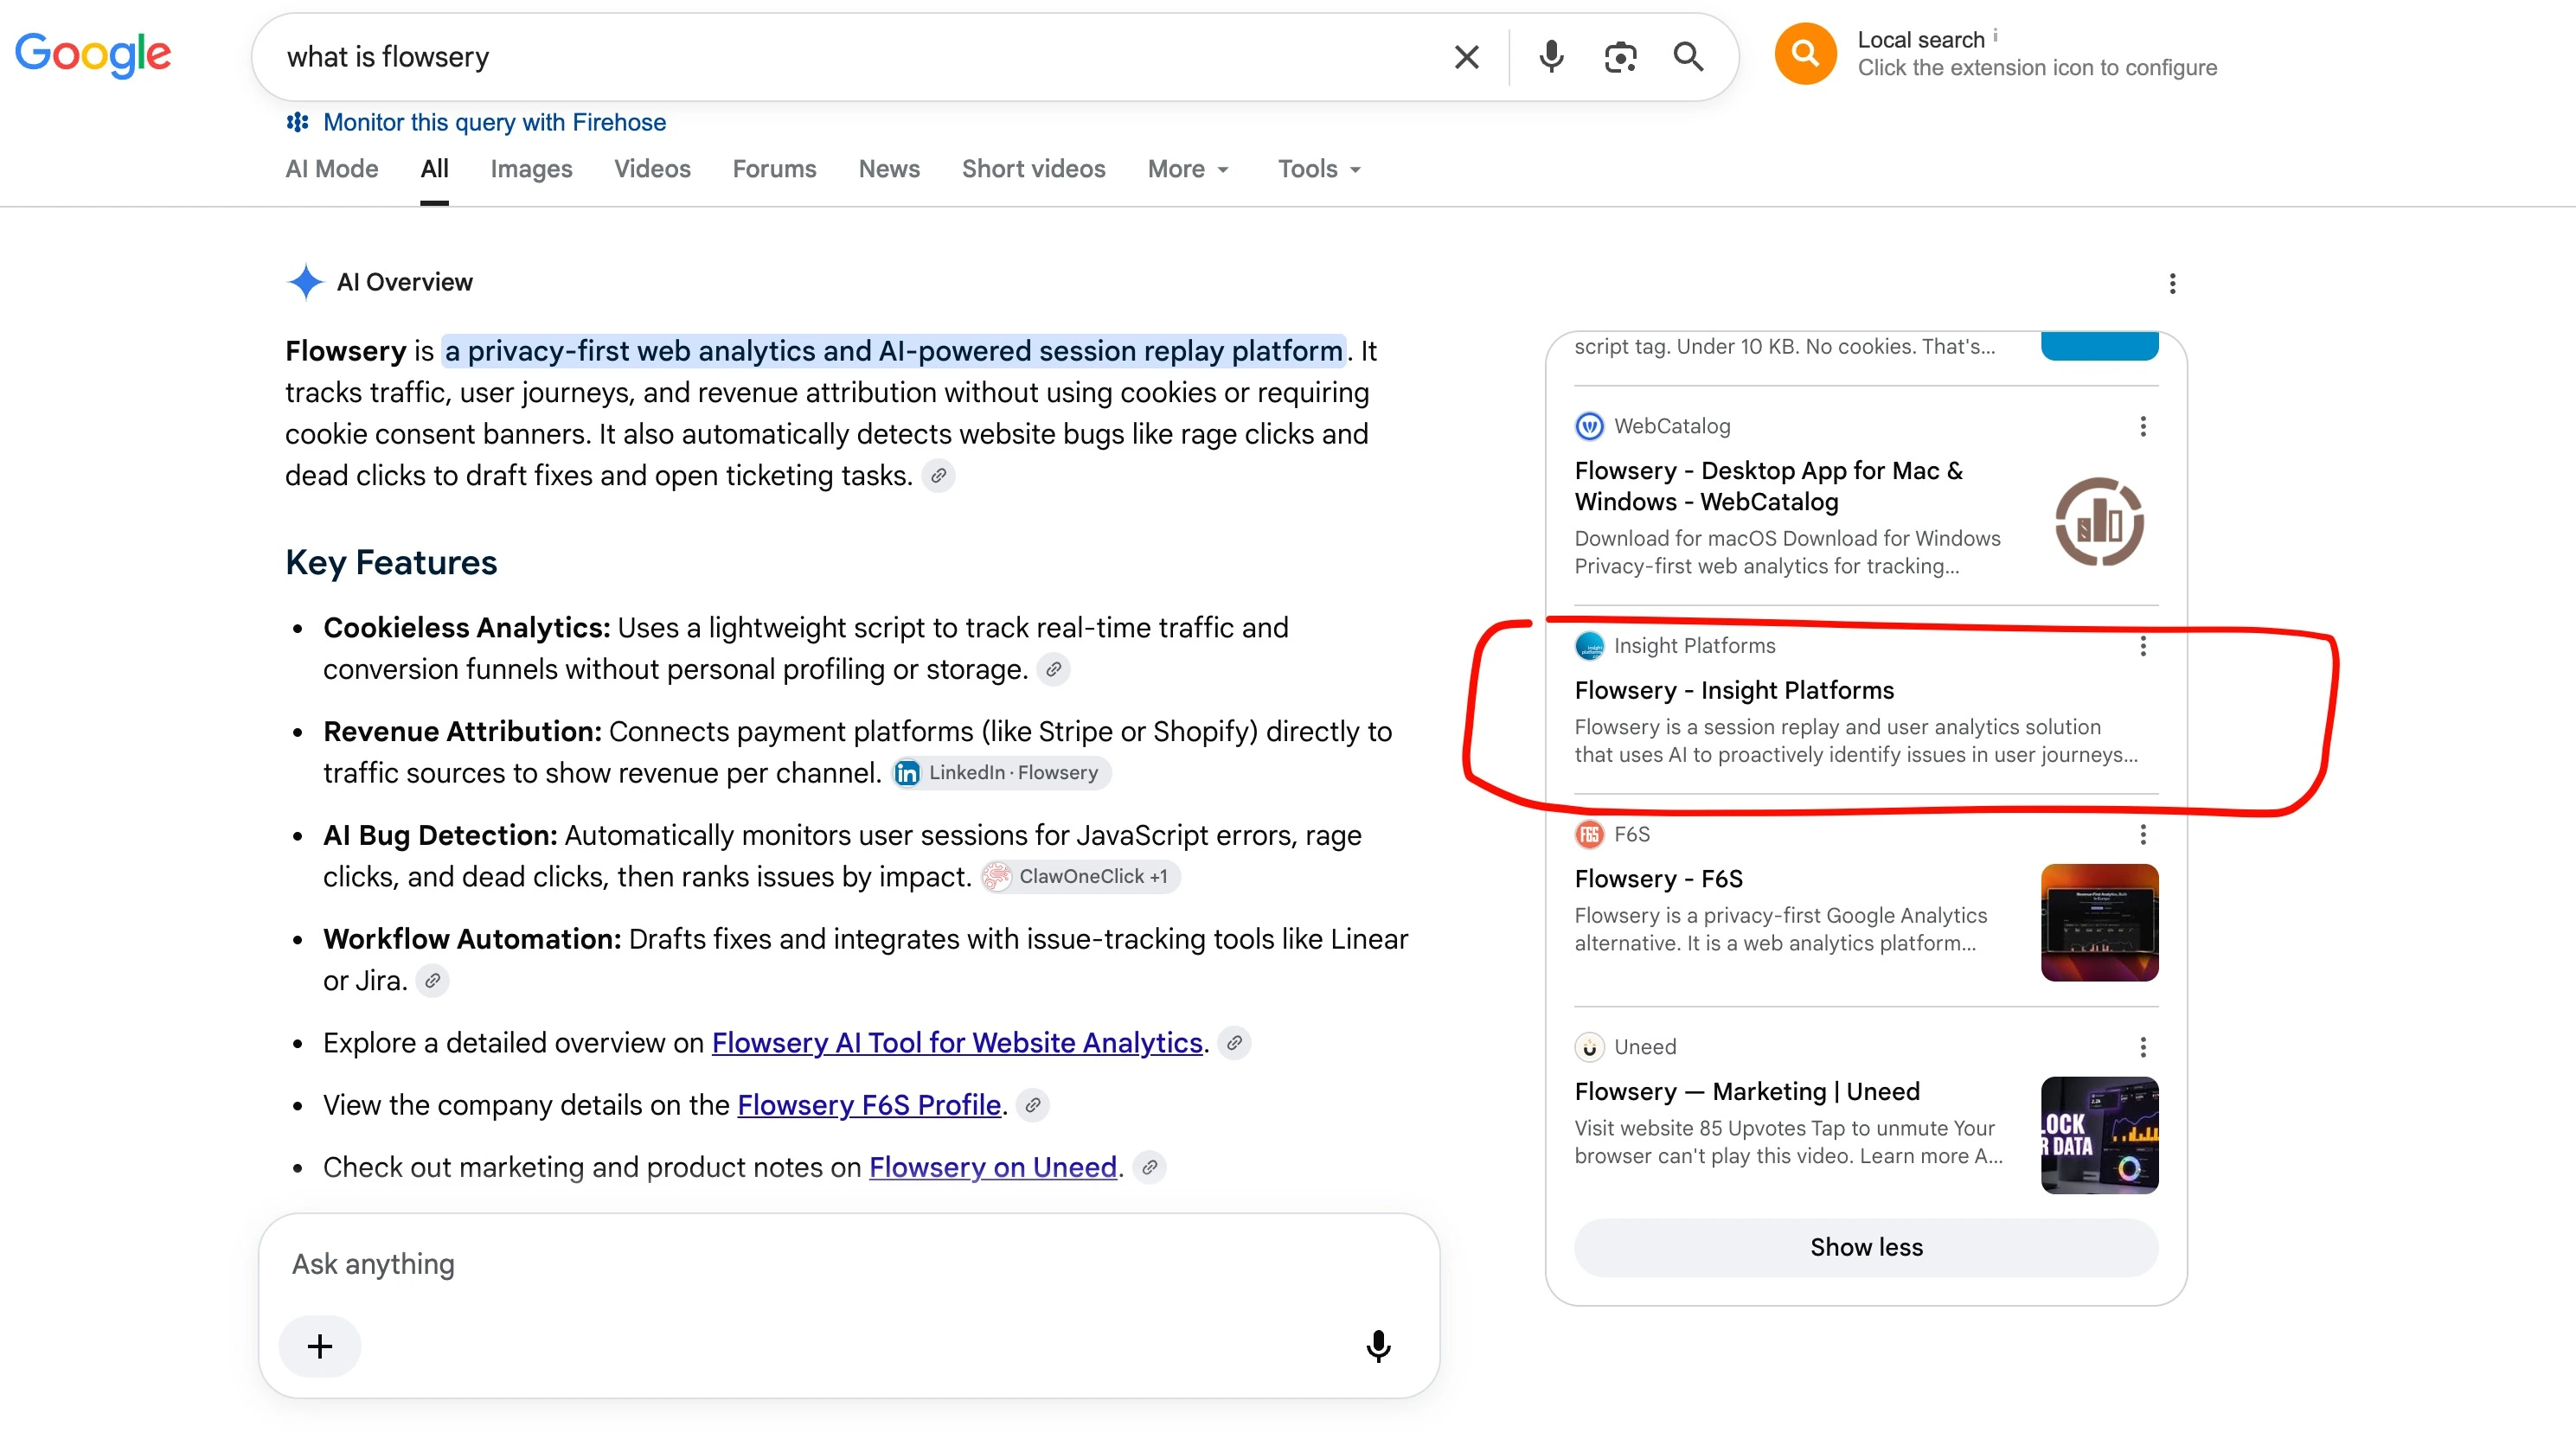Open the ClawOneClick +1 source chip
The height and width of the screenshot is (1439, 2576).
click(1080, 877)
